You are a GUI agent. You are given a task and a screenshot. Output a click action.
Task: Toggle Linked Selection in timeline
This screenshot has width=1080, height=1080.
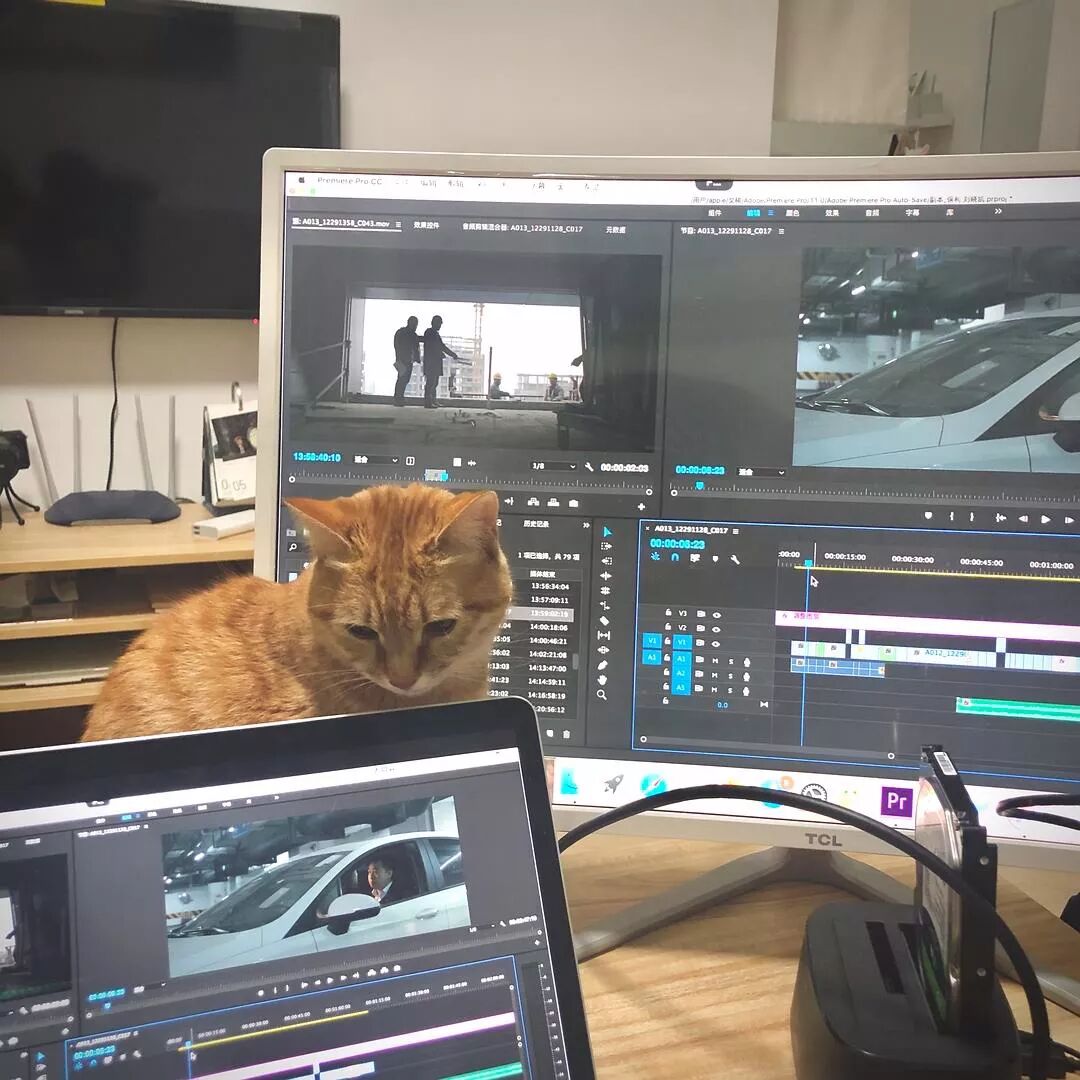click(695, 558)
